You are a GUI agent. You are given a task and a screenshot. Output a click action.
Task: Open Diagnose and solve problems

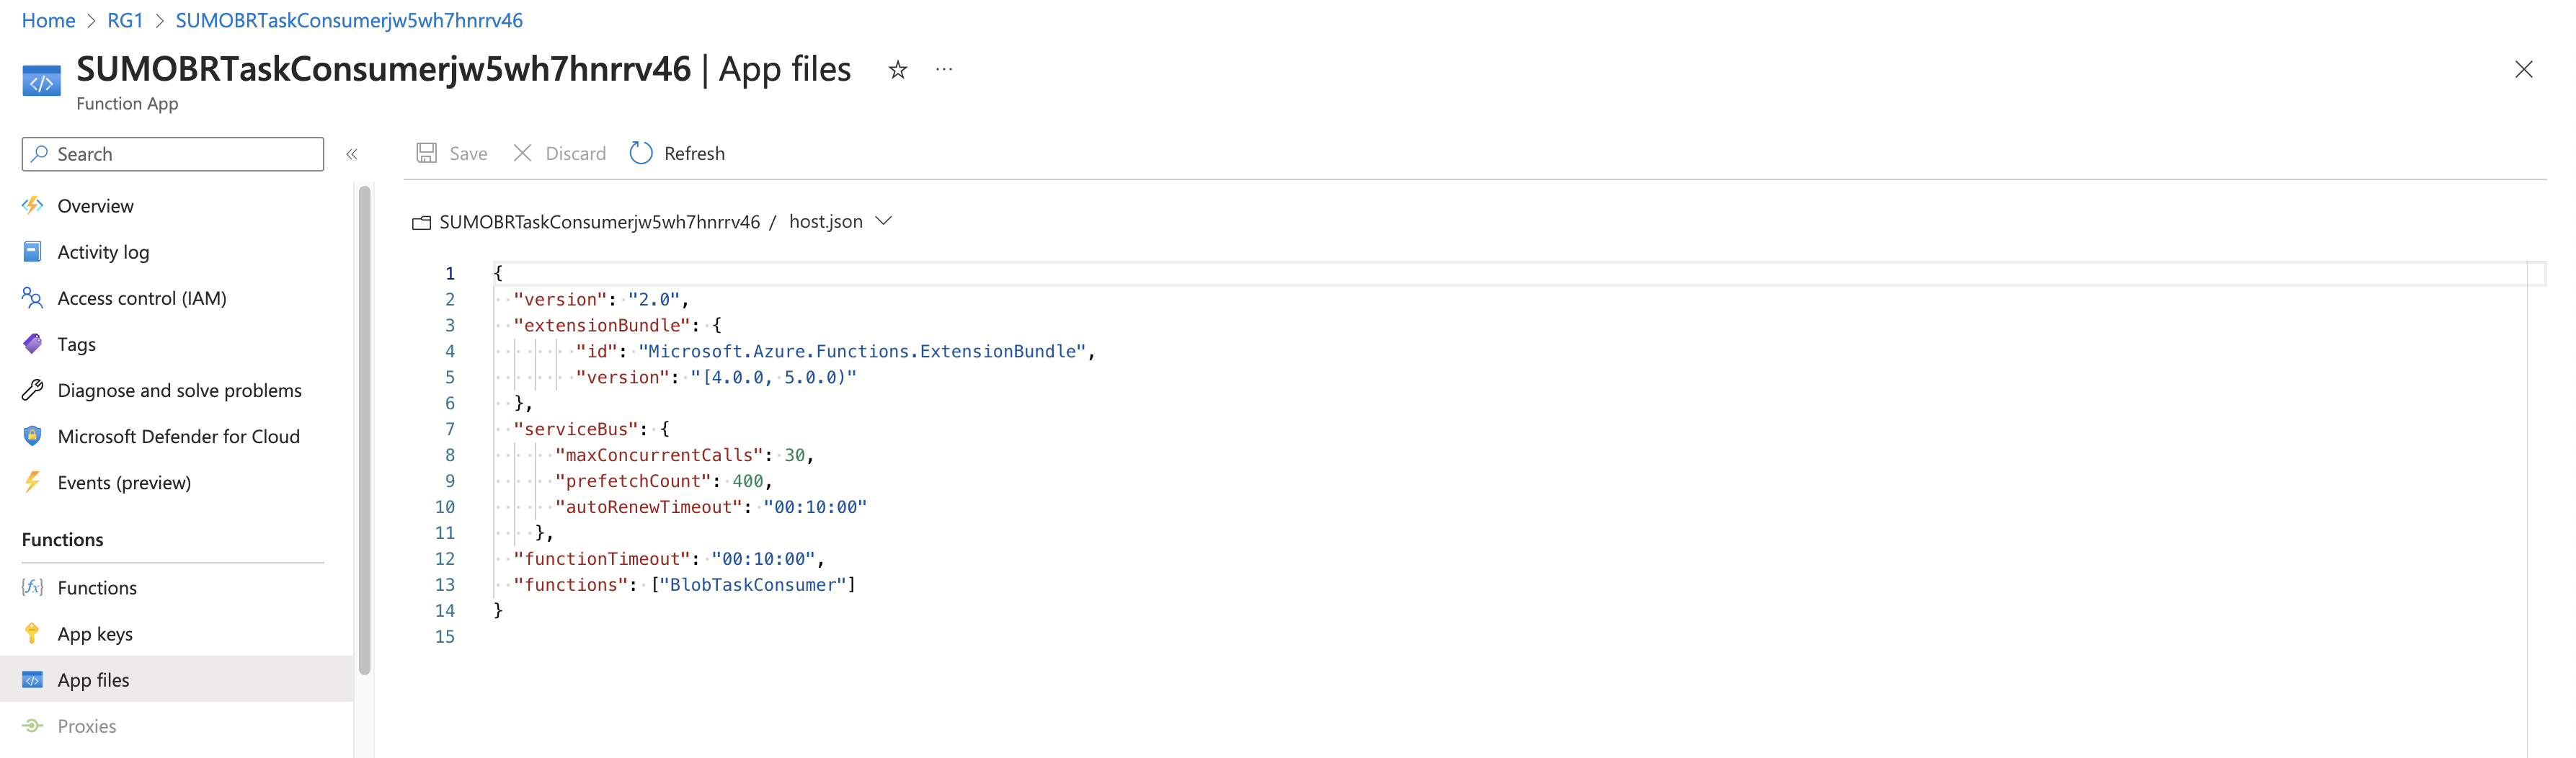(x=179, y=390)
